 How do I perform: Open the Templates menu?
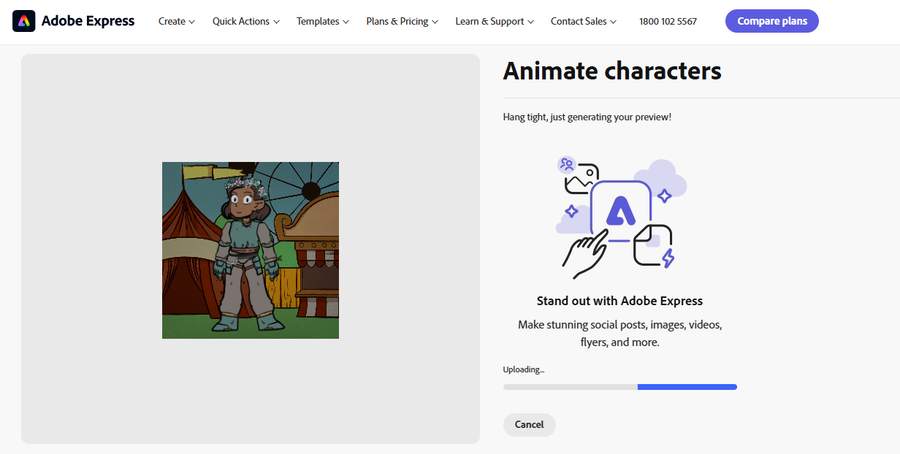tap(323, 21)
